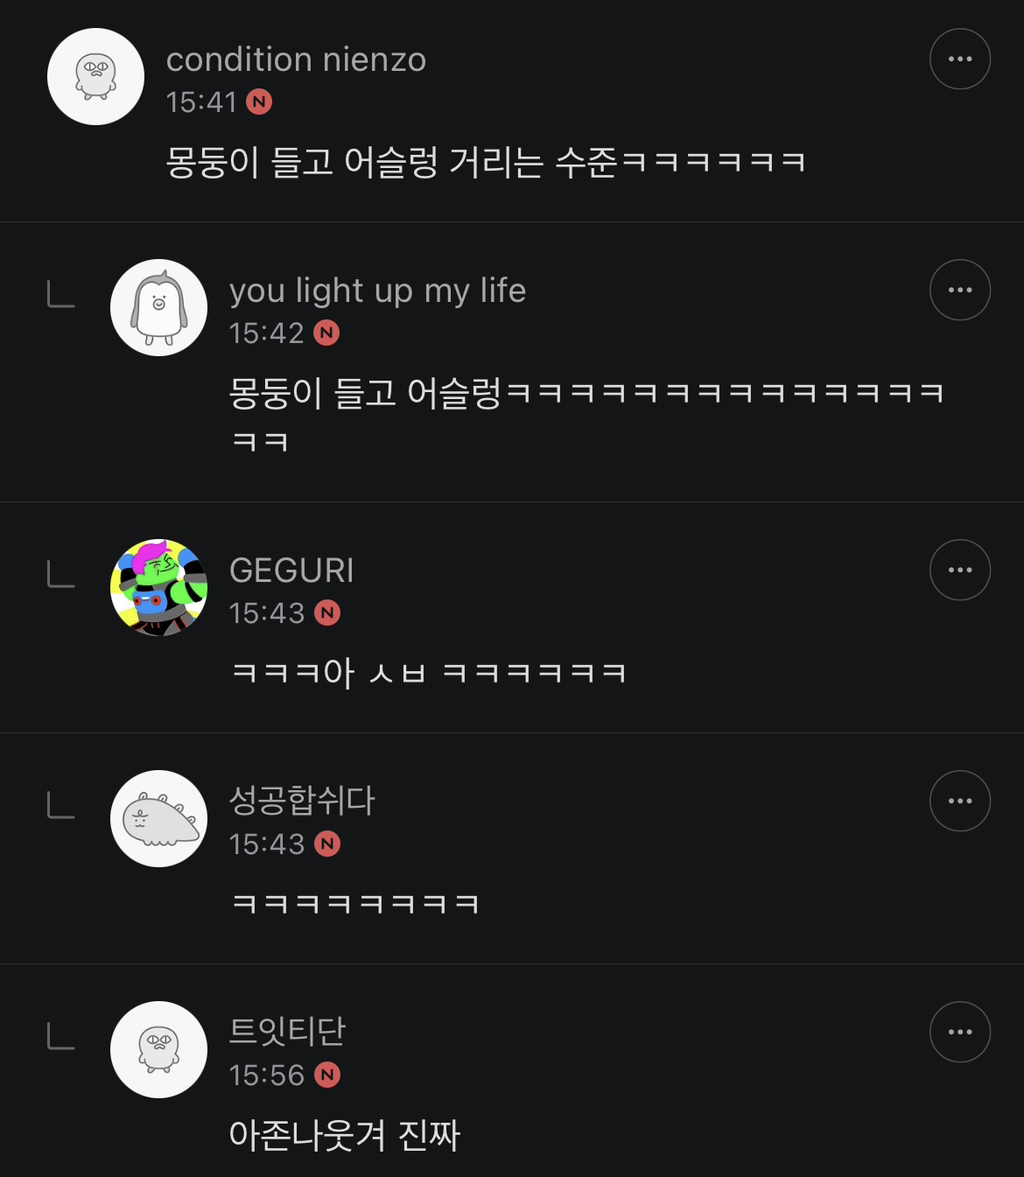Image resolution: width=1024 pixels, height=1177 pixels.
Task: Tap the penguin avatar of 'you light up my life'
Action: click(158, 308)
